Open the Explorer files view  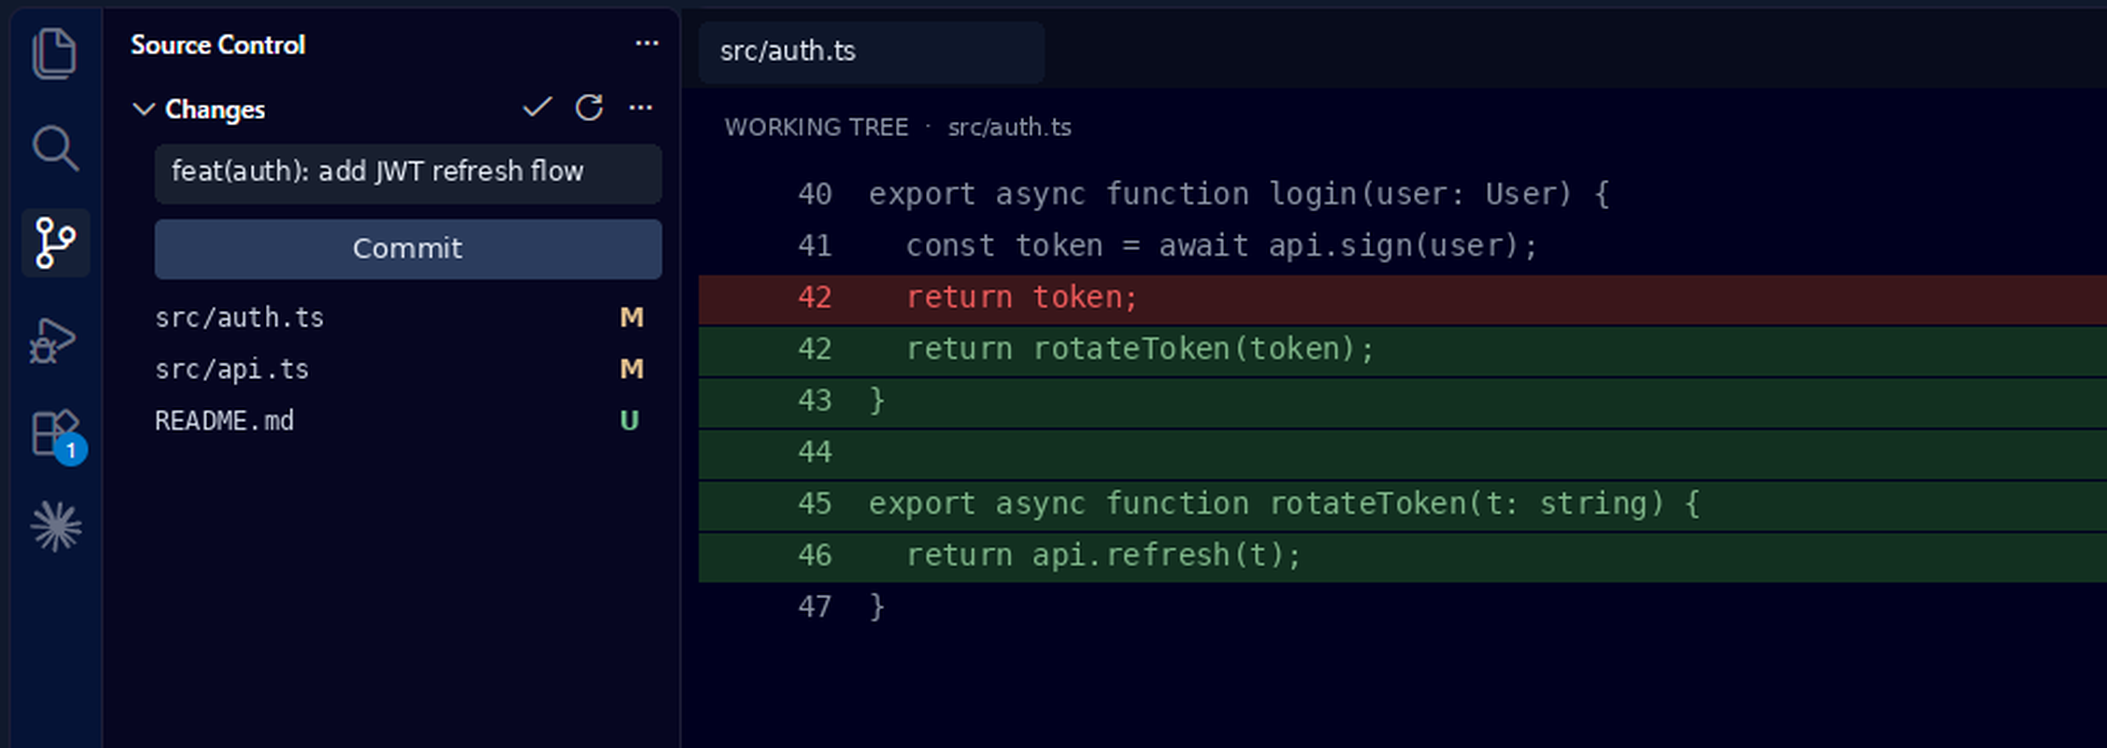point(55,53)
